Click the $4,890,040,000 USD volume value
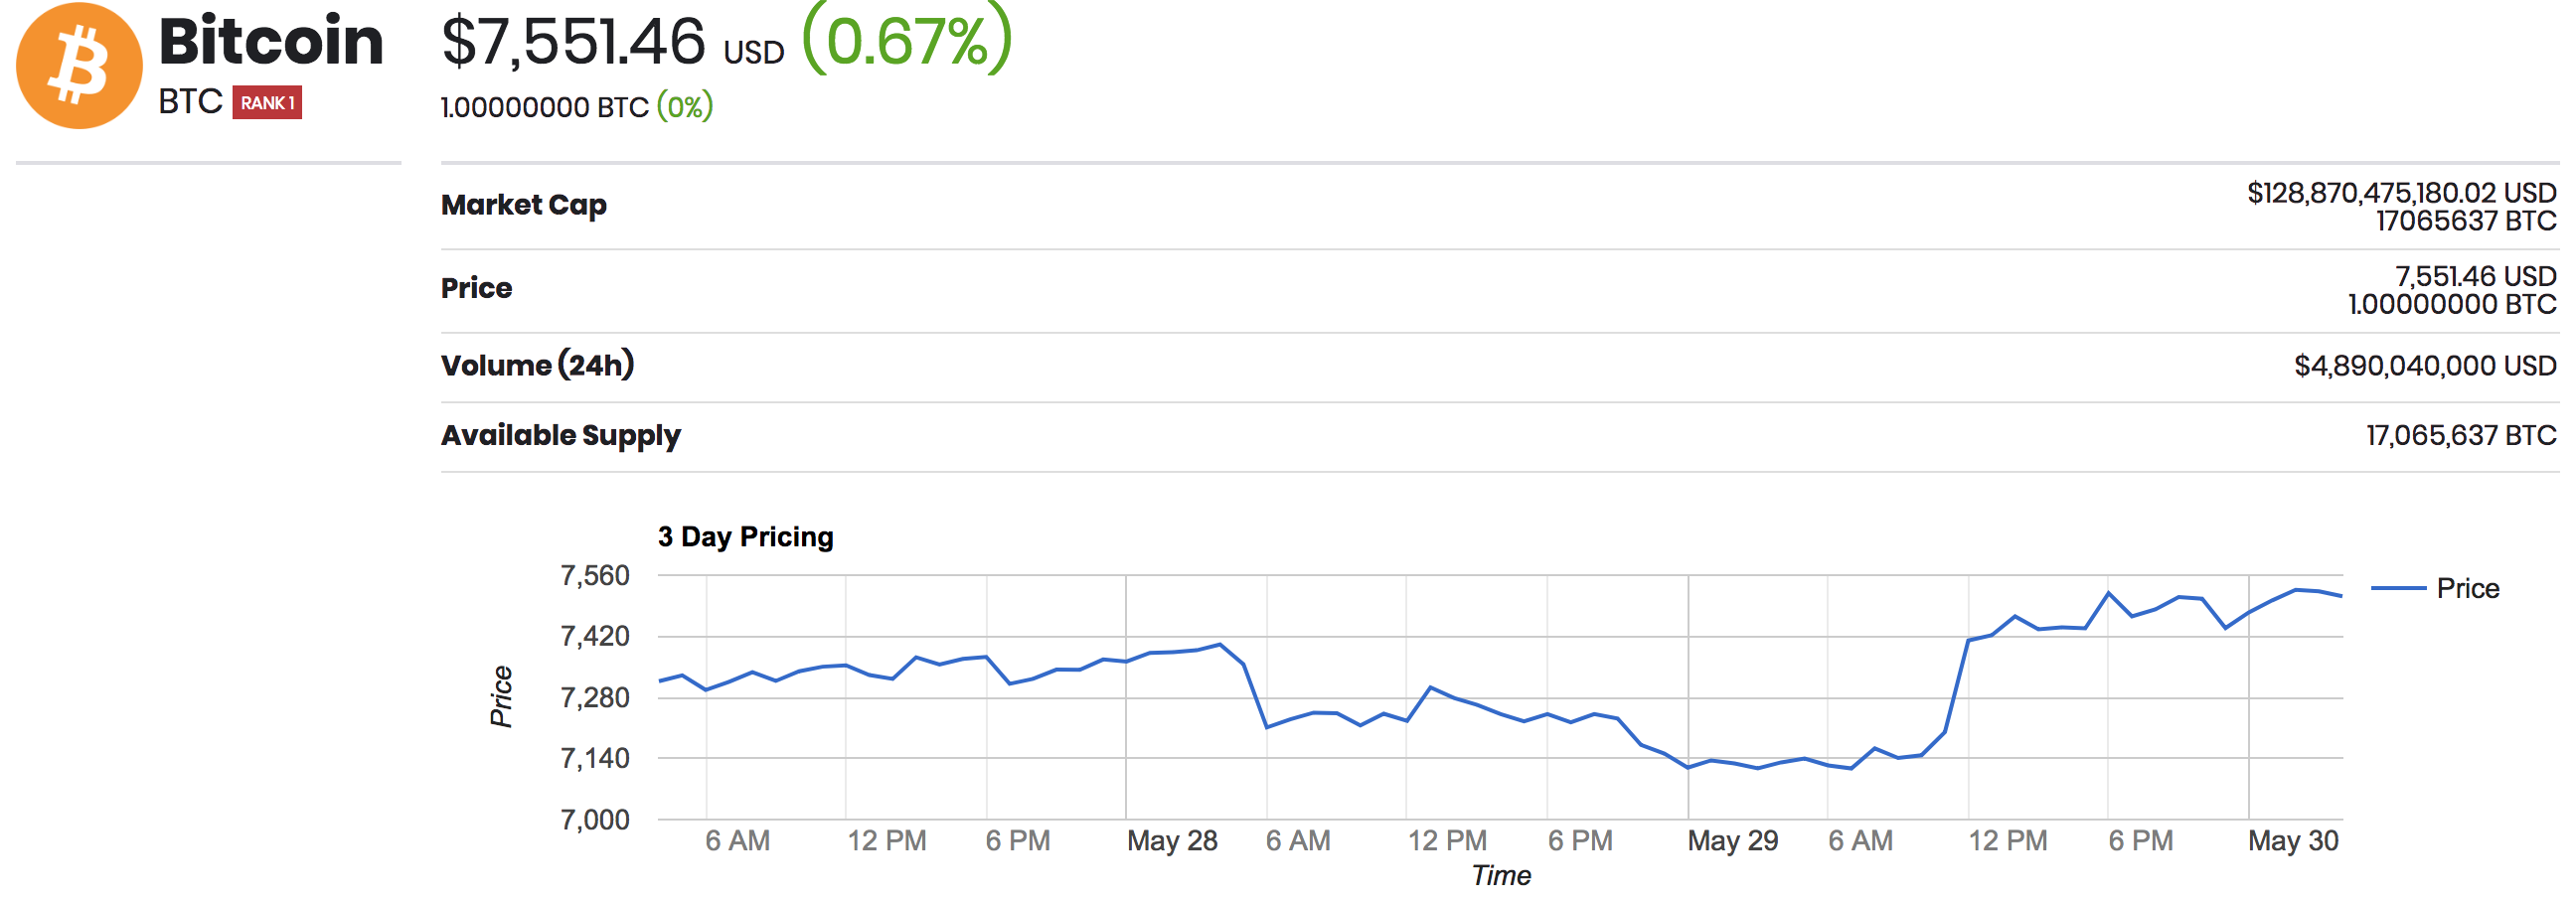Screen dimensions: 2576x902 2425,366
